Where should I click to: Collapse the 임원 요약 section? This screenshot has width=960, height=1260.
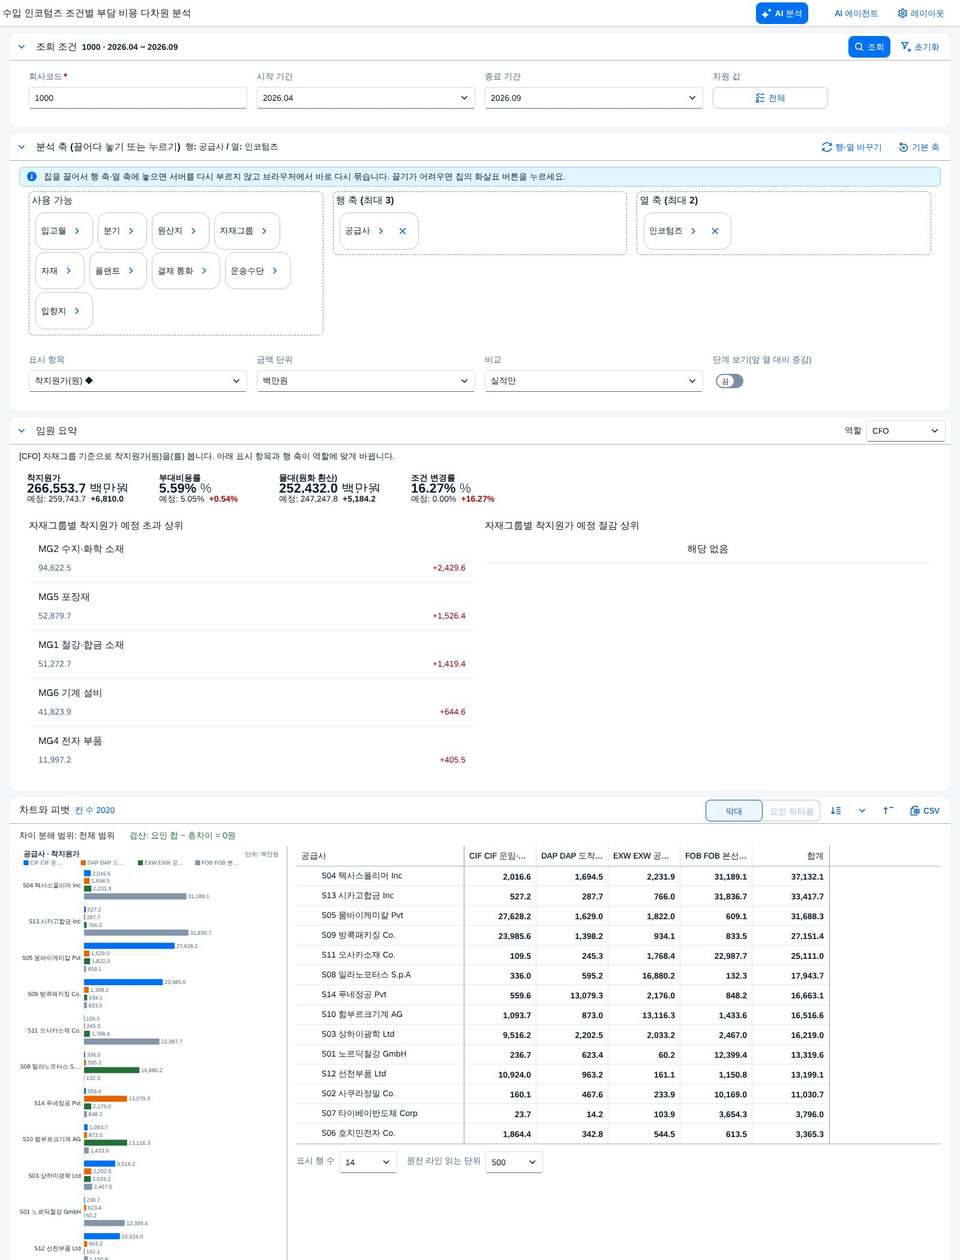pos(22,431)
